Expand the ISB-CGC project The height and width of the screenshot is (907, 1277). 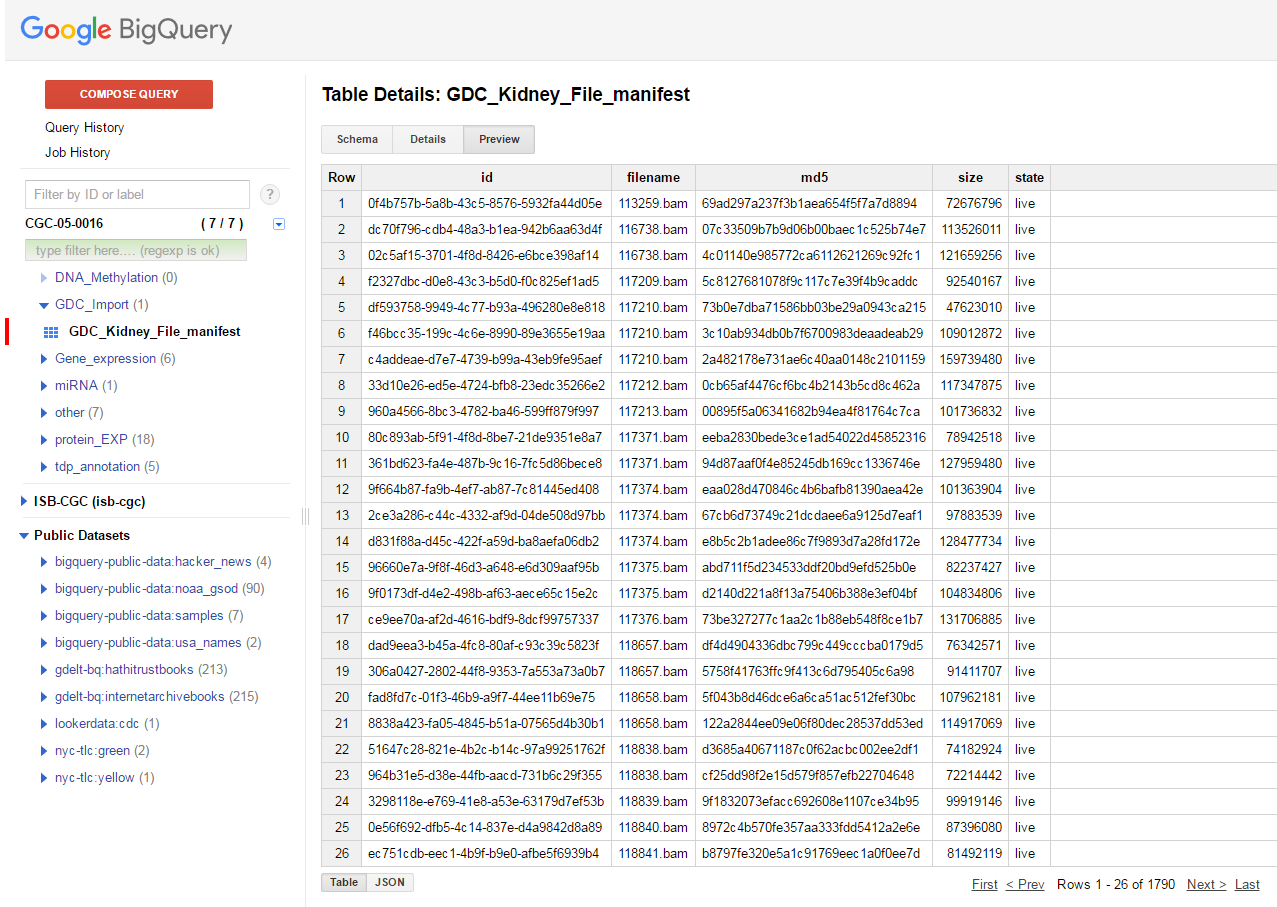(24, 502)
